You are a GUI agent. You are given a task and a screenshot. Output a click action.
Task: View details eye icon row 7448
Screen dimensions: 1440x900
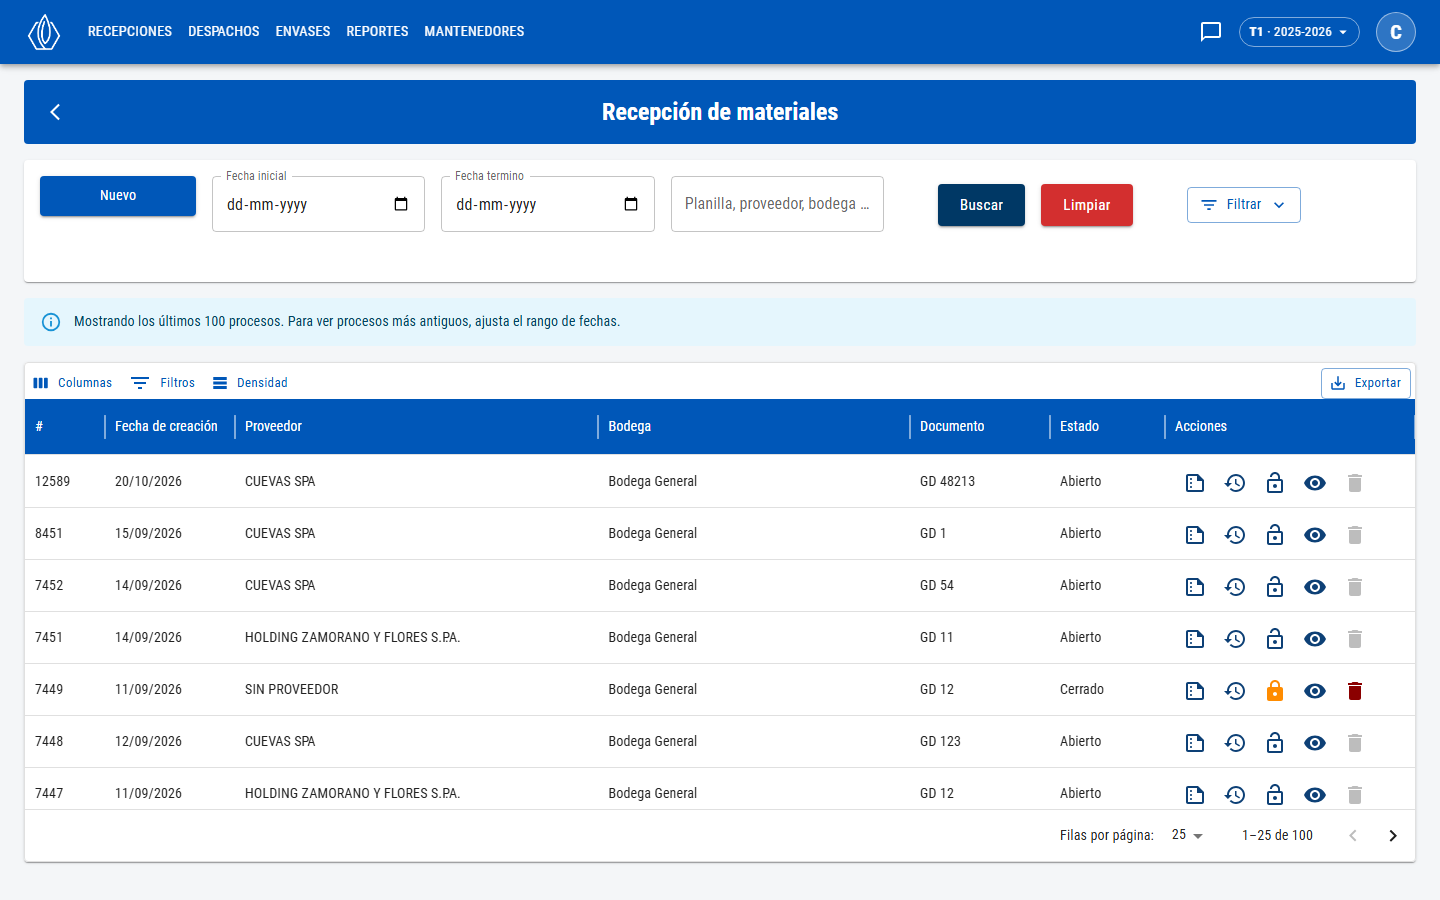point(1315,743)
